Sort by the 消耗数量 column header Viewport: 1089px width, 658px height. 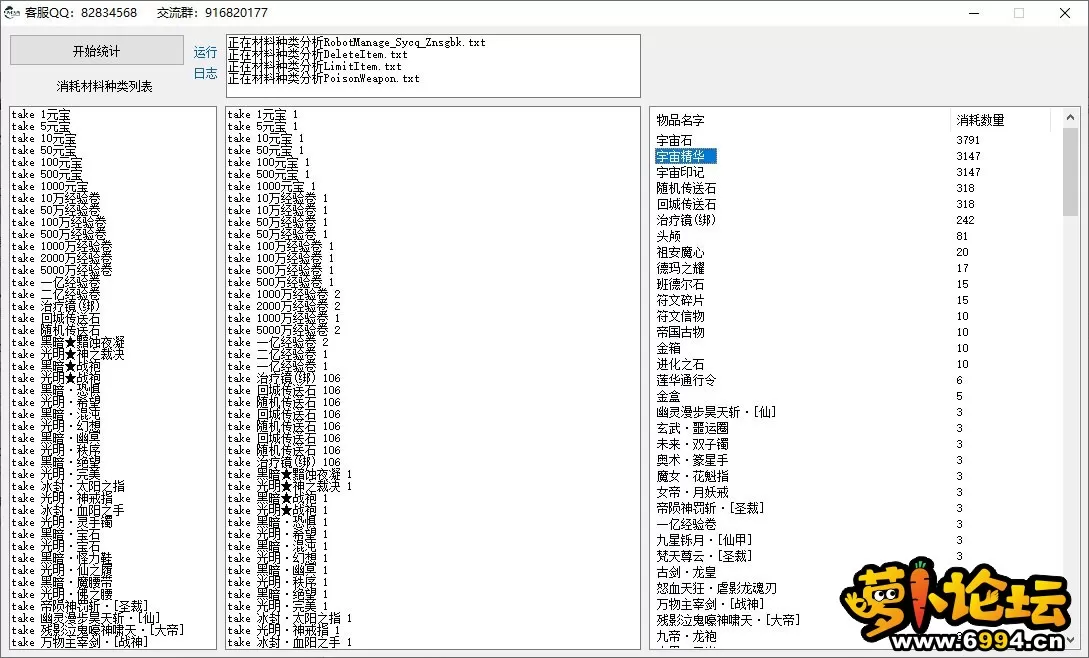[999, 120]
